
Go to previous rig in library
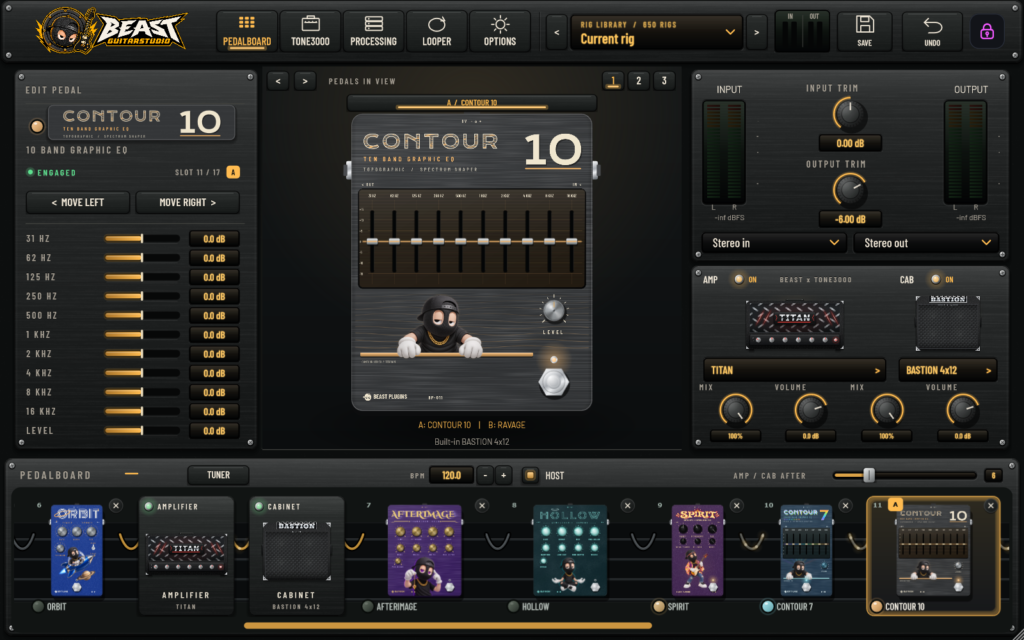pyautogui.click(x=556, y=32)
